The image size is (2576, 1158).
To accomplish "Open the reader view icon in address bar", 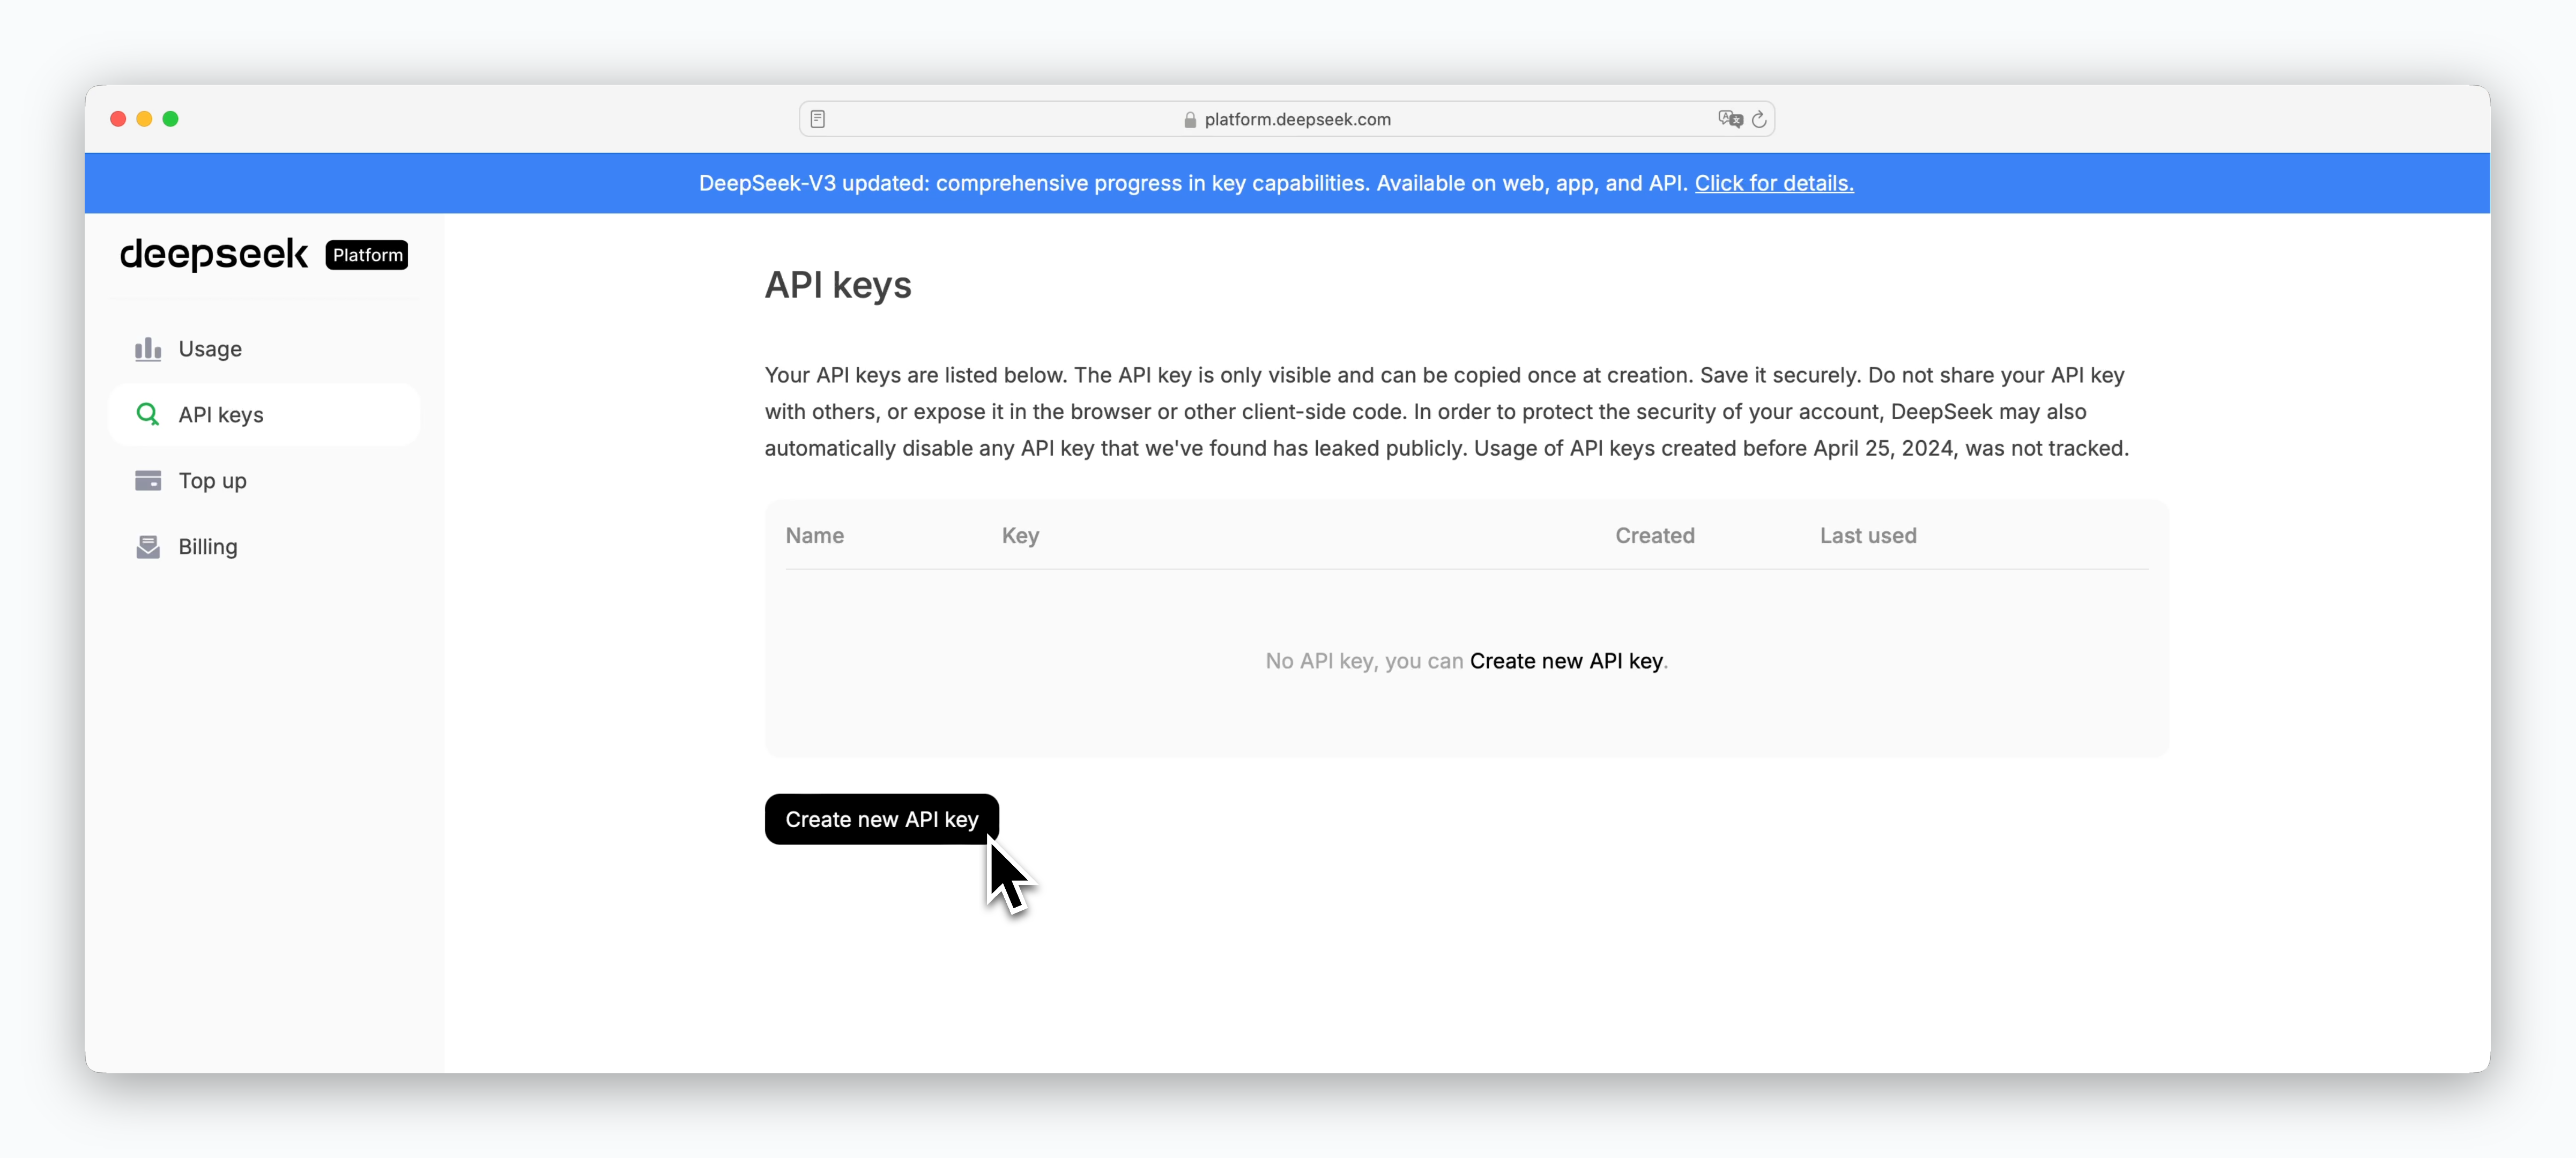I will pos(817,119).
